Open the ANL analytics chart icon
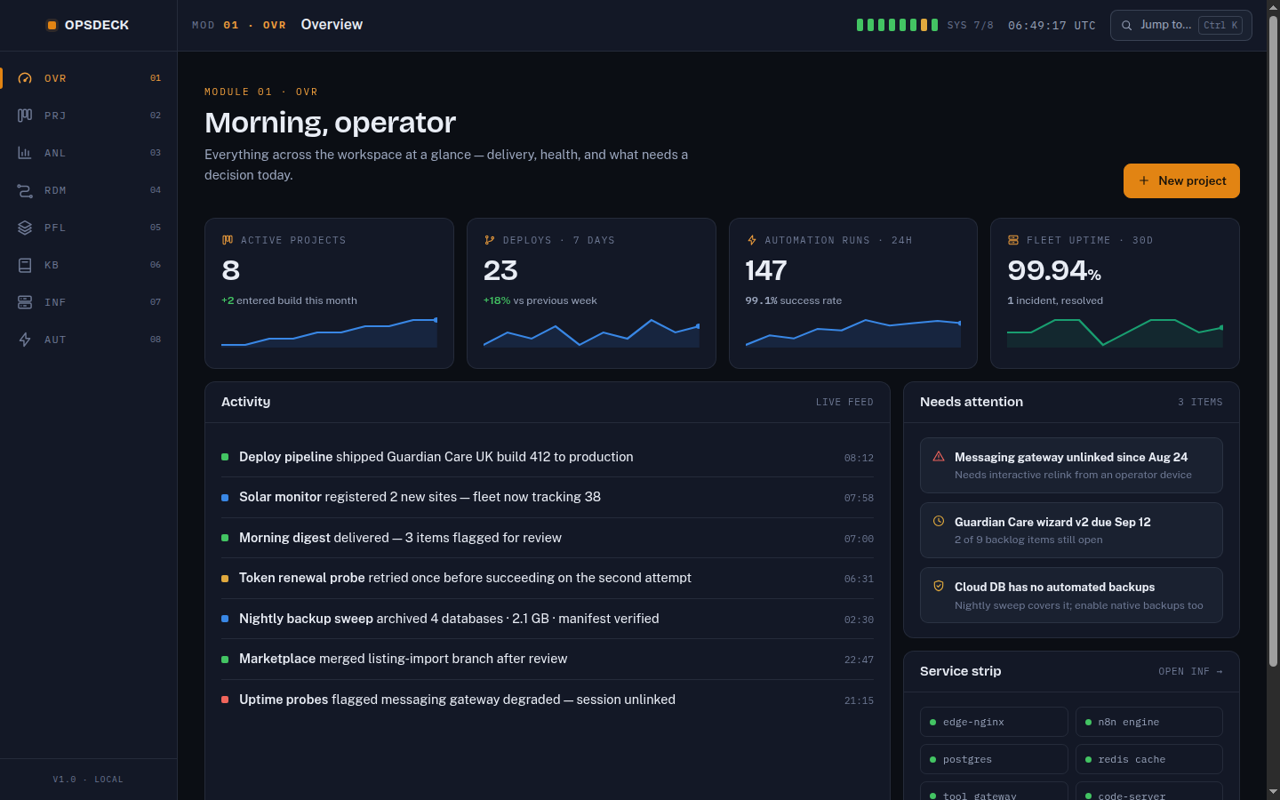 (25, 153)
